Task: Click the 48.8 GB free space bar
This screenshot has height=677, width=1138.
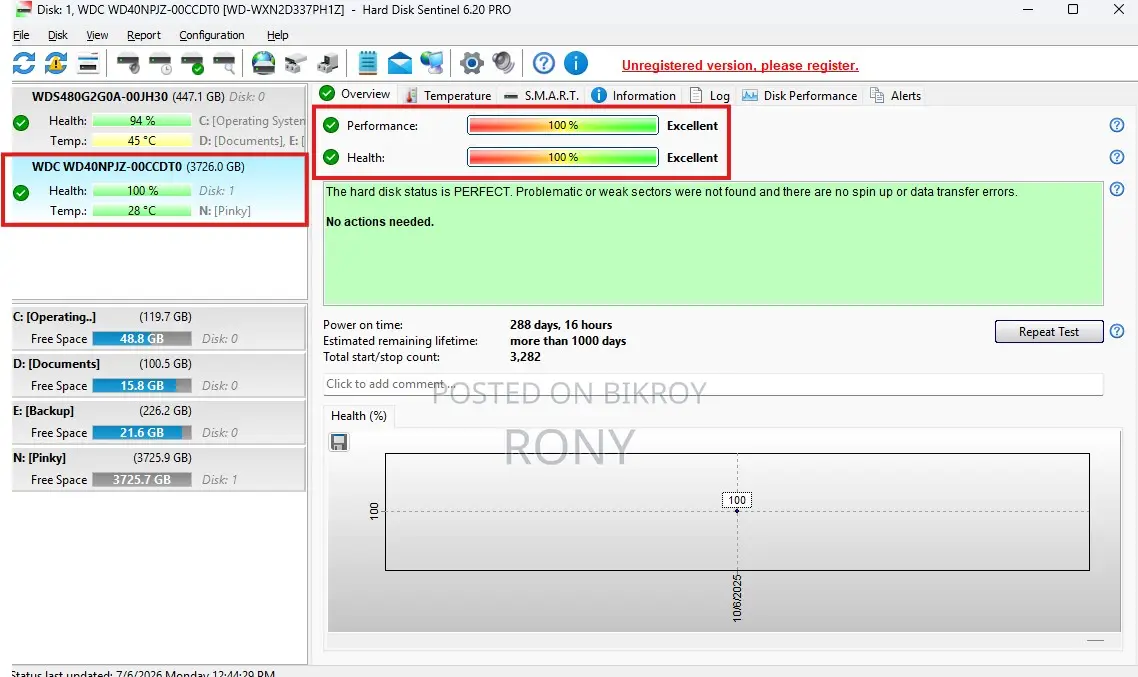Action: (x=142, y=338)
